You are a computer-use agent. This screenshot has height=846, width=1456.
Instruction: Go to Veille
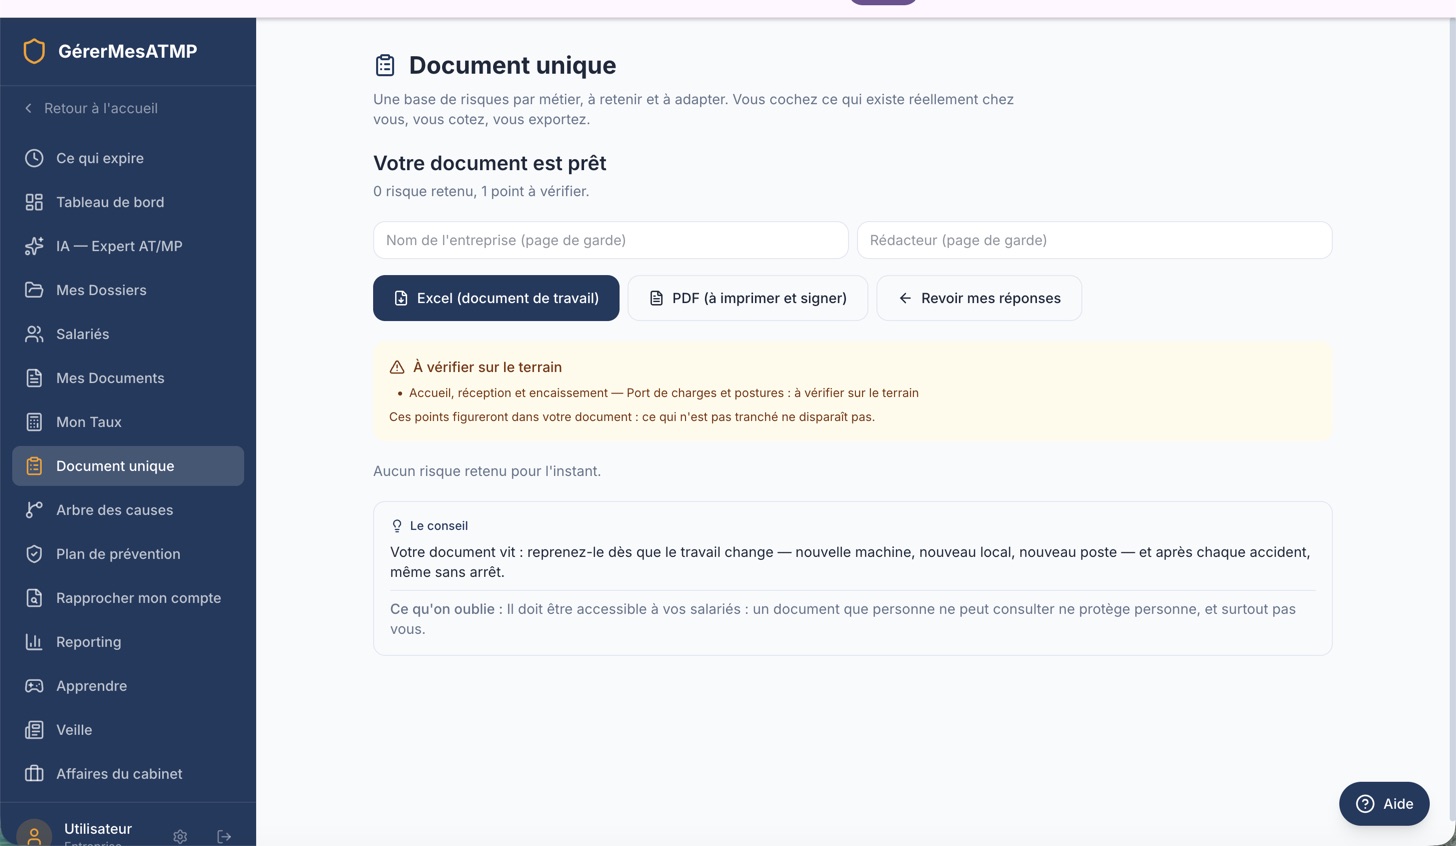pos(128,730)
